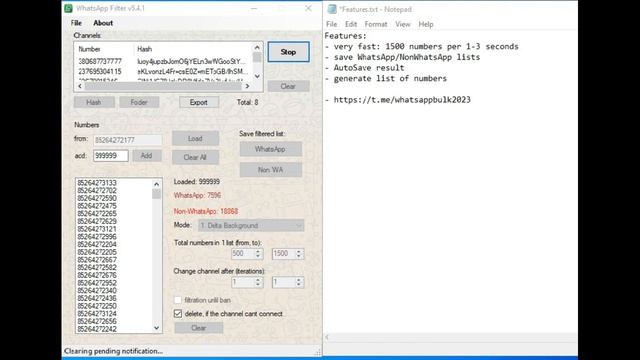640x360 pixels.
Task: Save the Non WA filtered list
Action: click(271, 169)
